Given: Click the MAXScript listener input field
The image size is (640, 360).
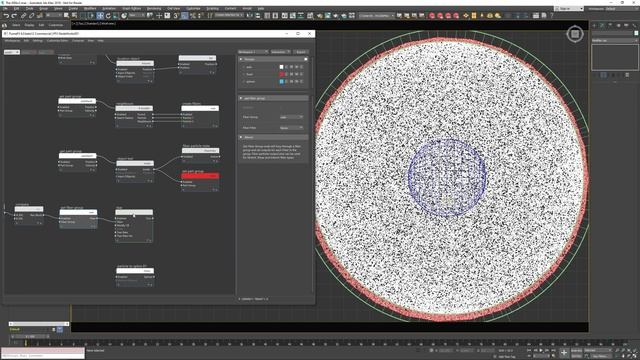Looking at the screenshot, I should pos(43,356).
